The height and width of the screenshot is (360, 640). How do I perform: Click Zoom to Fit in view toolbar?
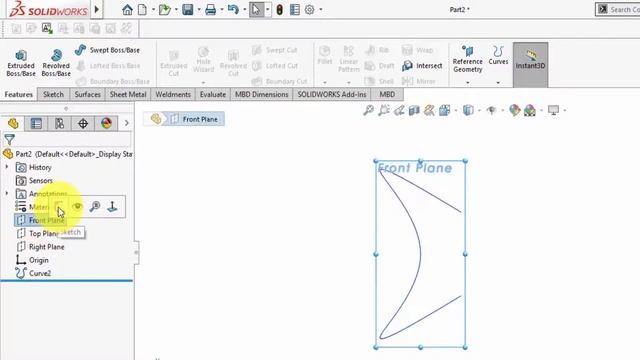coord(369,110)
